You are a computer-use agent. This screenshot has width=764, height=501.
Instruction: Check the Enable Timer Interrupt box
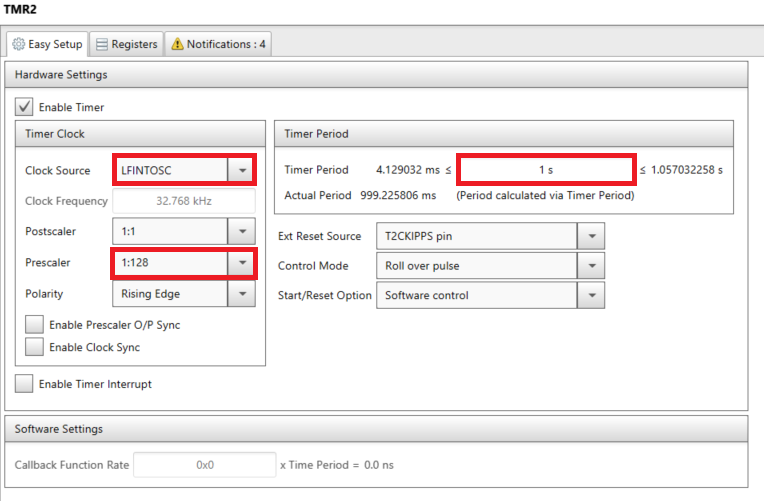[24, 383]
